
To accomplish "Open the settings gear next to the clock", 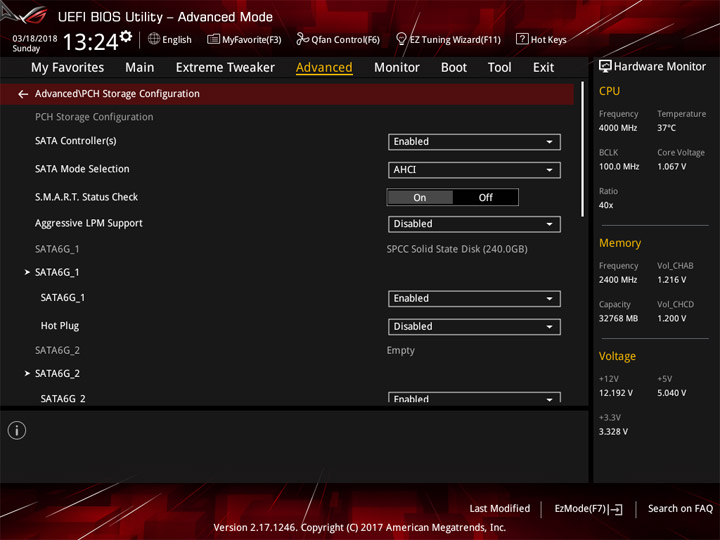I will coord(126,36).
